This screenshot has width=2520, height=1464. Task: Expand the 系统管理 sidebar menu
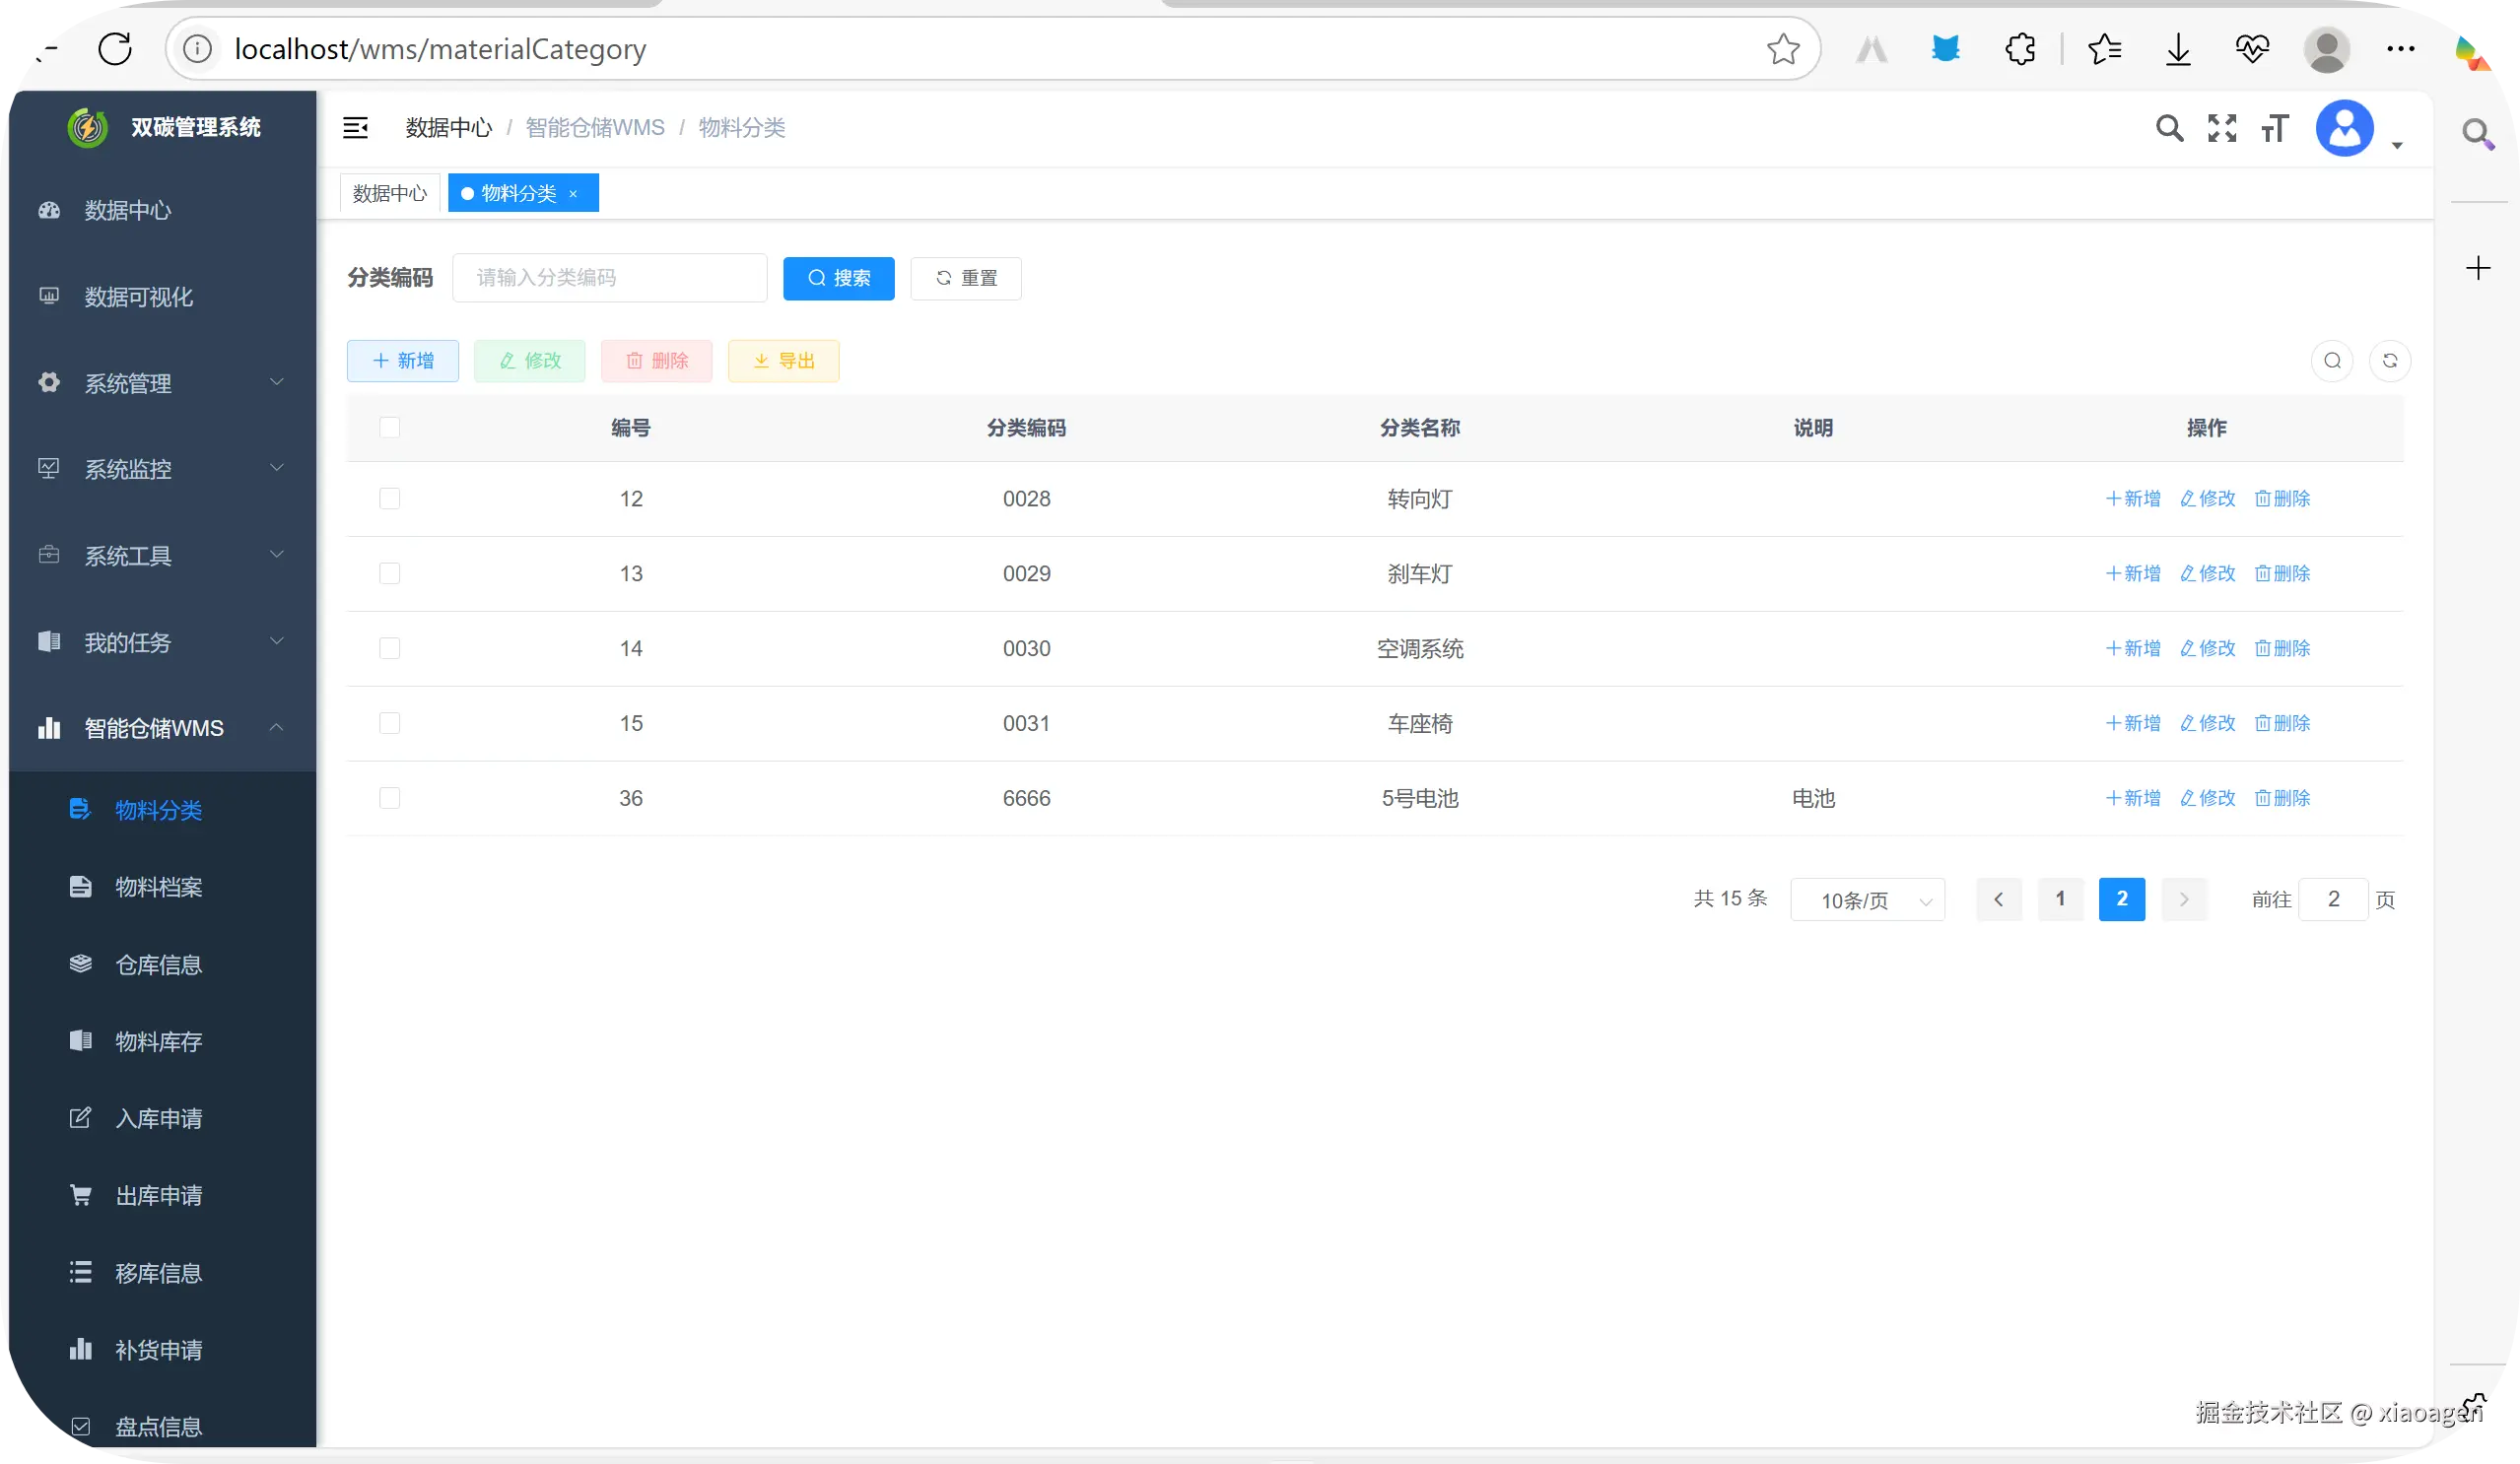[x=160, y=383]
